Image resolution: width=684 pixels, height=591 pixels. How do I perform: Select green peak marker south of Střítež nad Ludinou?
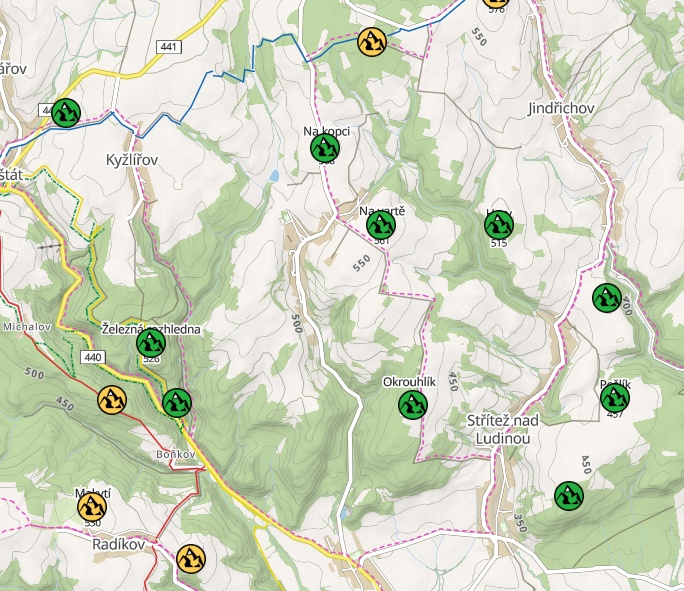click(x=568, y=495)
